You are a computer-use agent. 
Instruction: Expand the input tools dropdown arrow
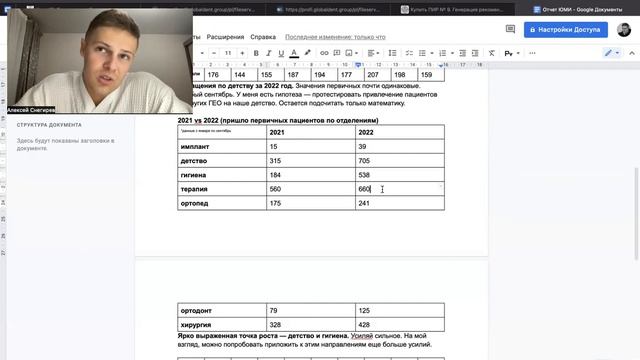(518, 53)
